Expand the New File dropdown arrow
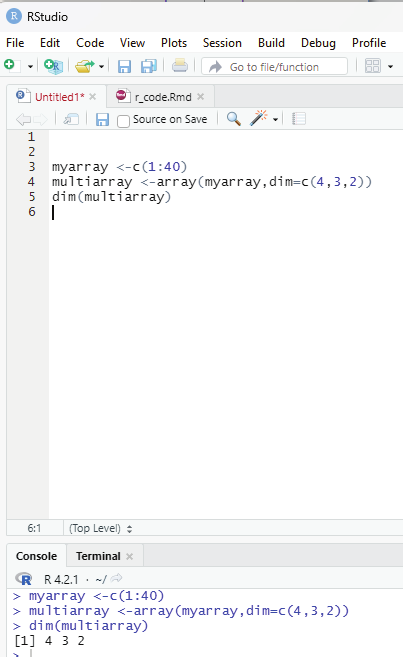This screenshot has width=403, height=657. (x=30, y=66)
